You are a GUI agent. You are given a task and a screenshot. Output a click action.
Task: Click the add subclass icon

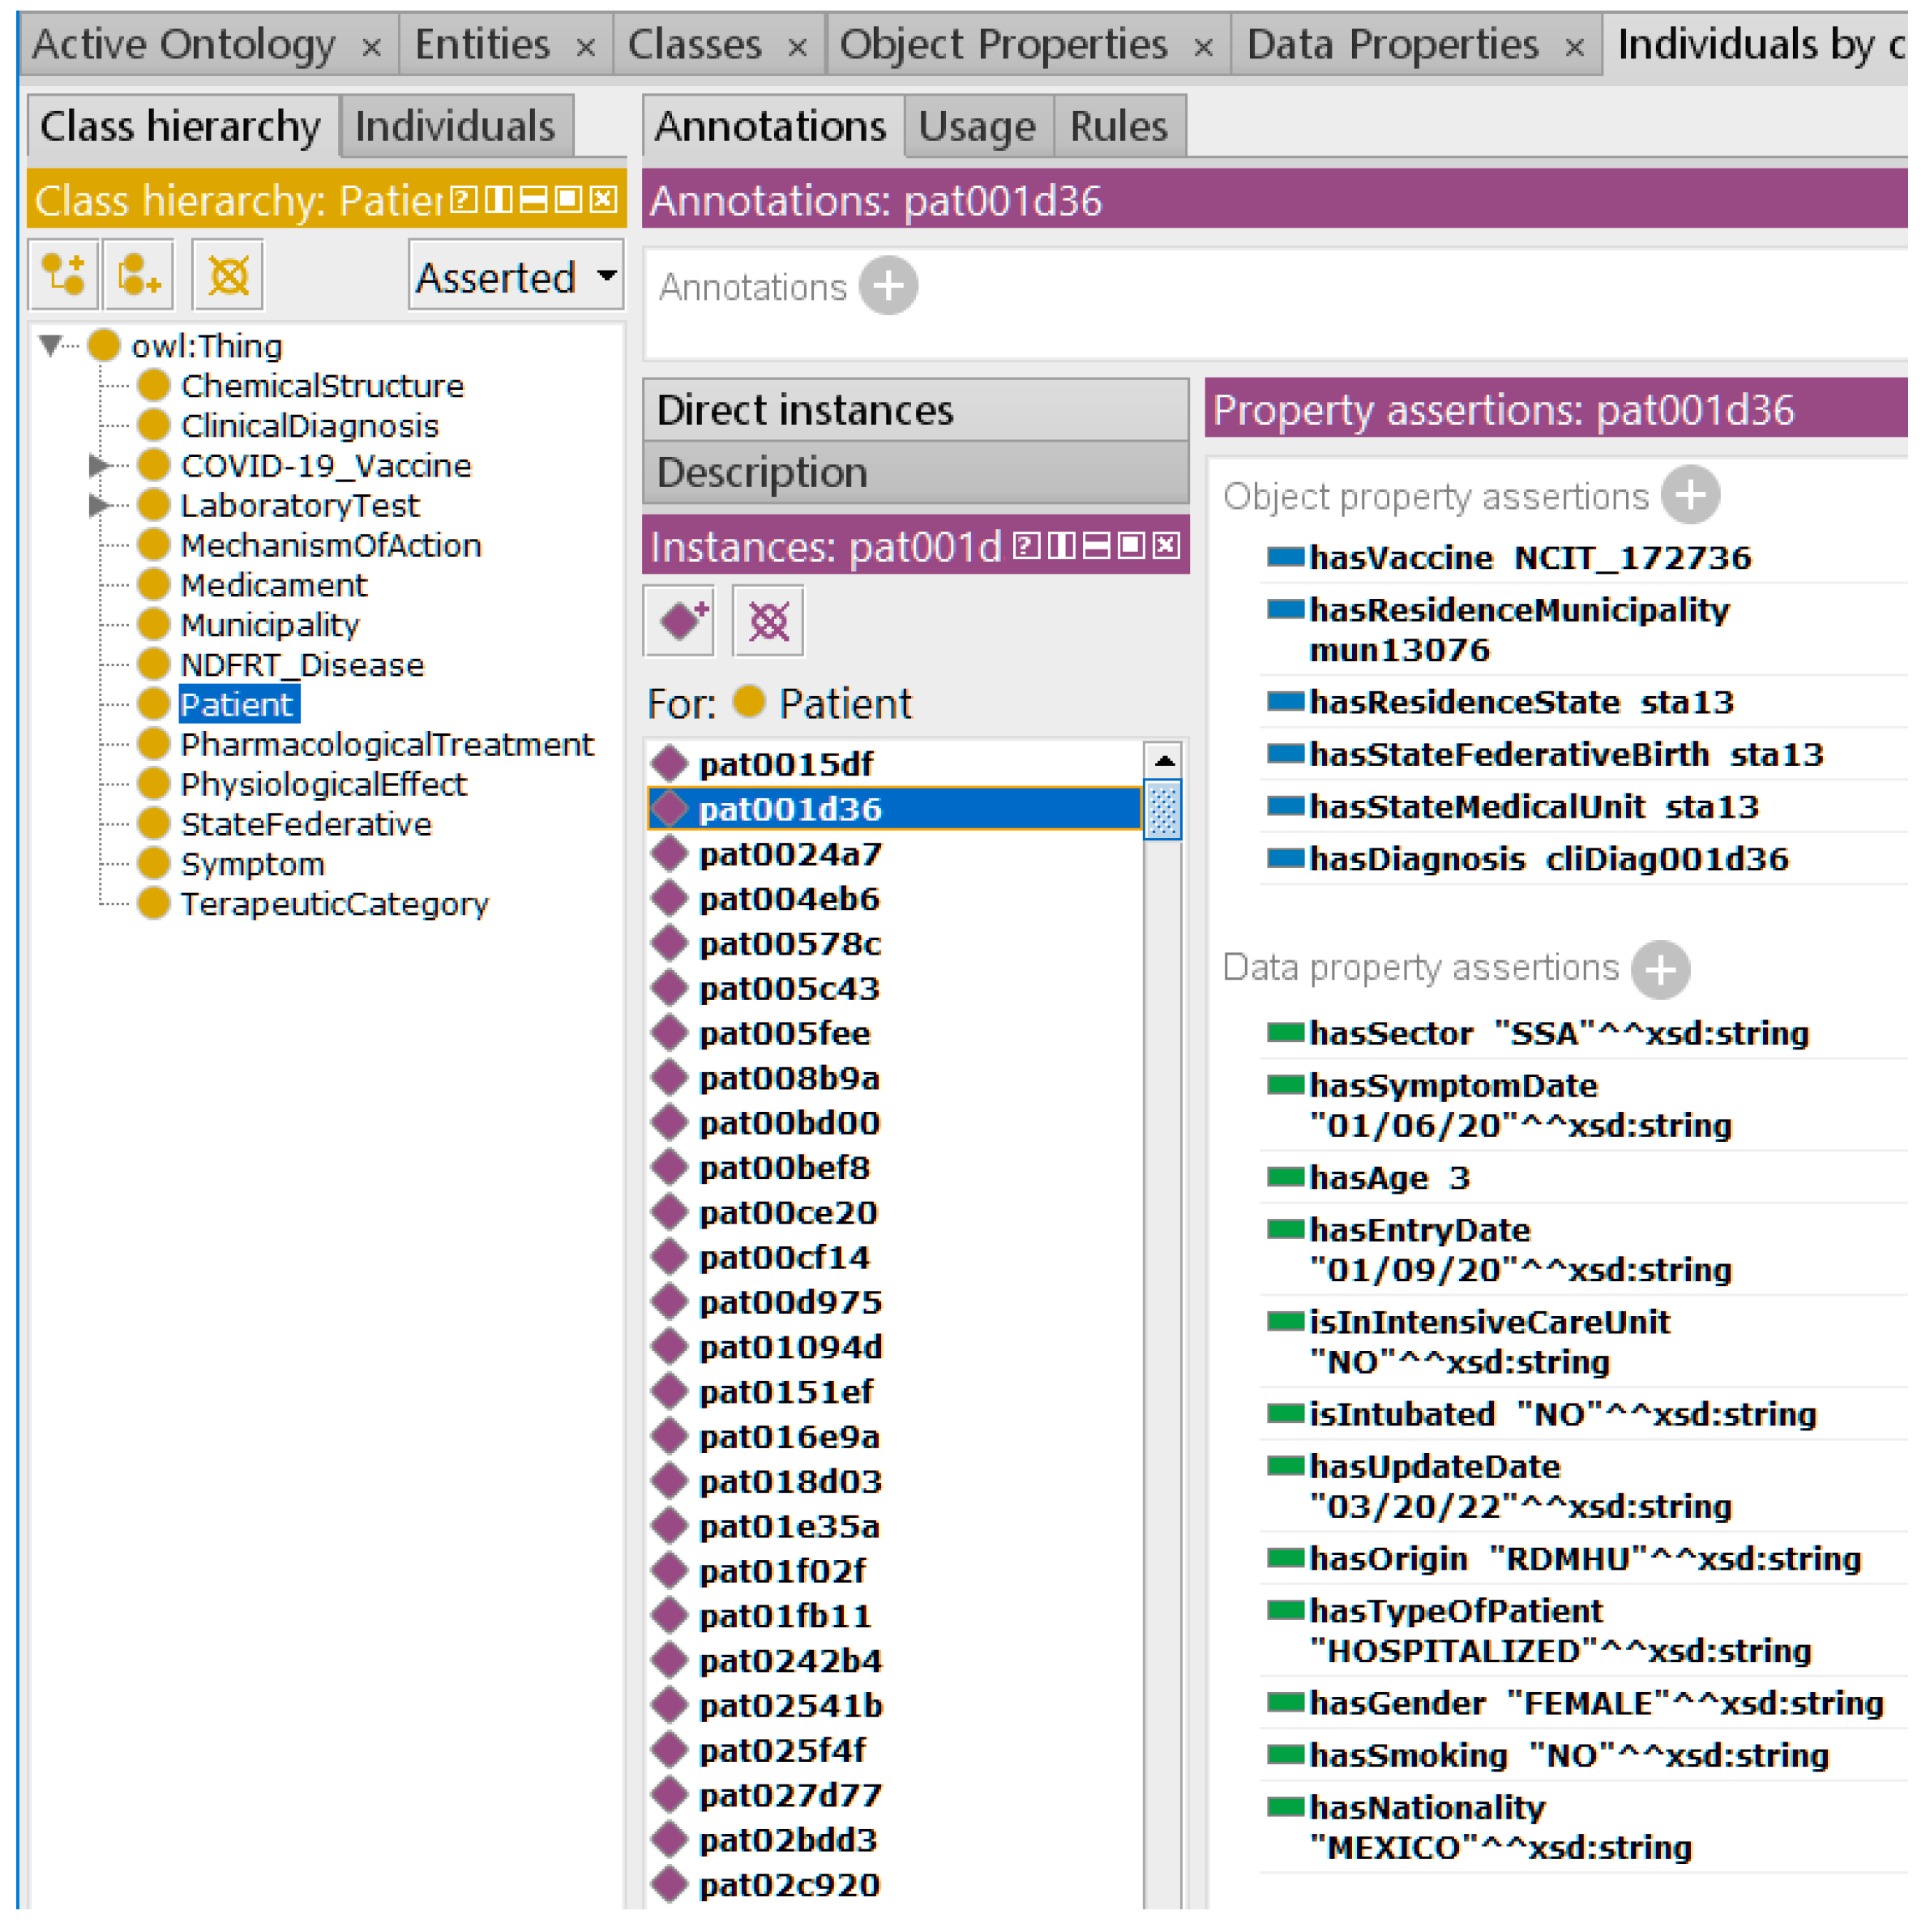[63, 275]
